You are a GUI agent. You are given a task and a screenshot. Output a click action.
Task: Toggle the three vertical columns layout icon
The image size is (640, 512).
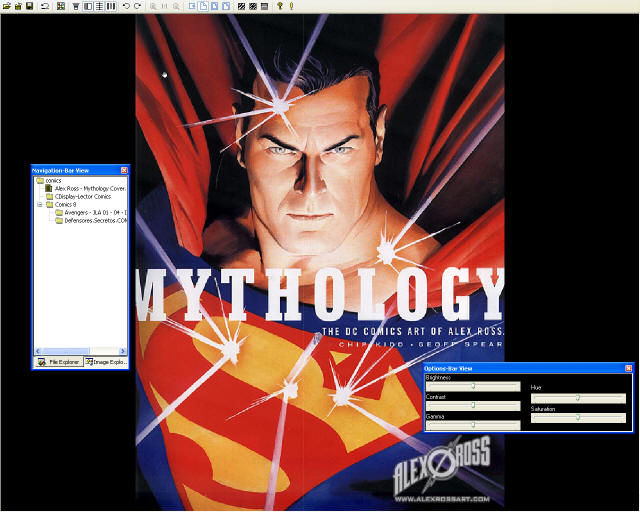111,6
